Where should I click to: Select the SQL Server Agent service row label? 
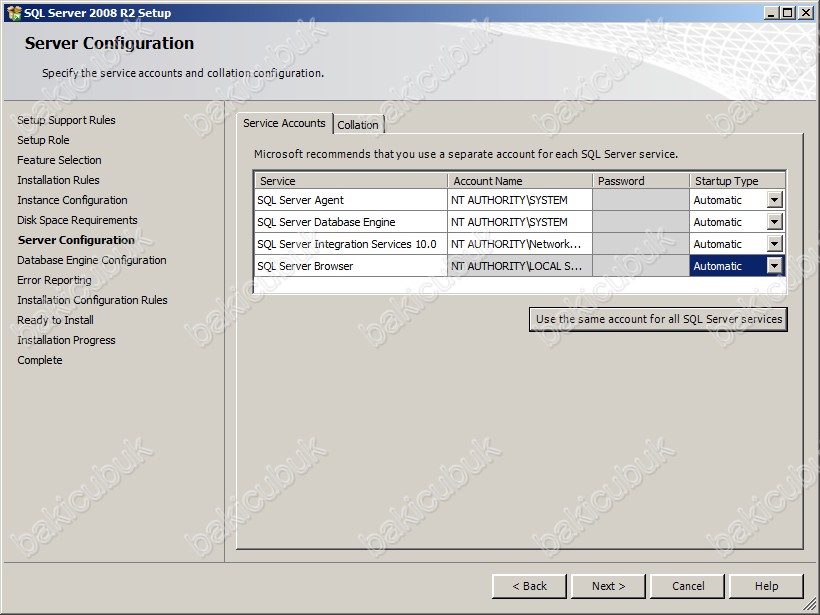pos(300,200)
